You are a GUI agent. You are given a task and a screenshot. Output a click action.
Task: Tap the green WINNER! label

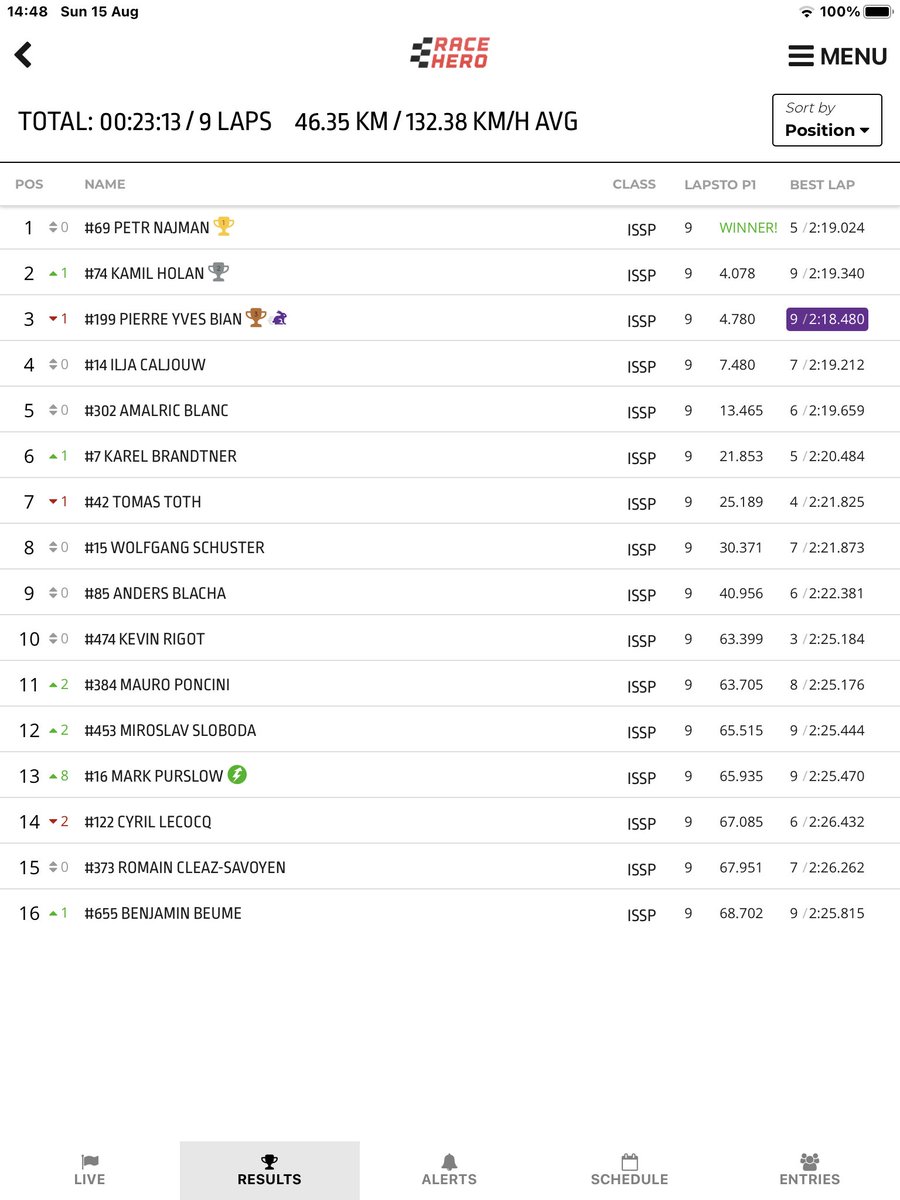point(748,228)
